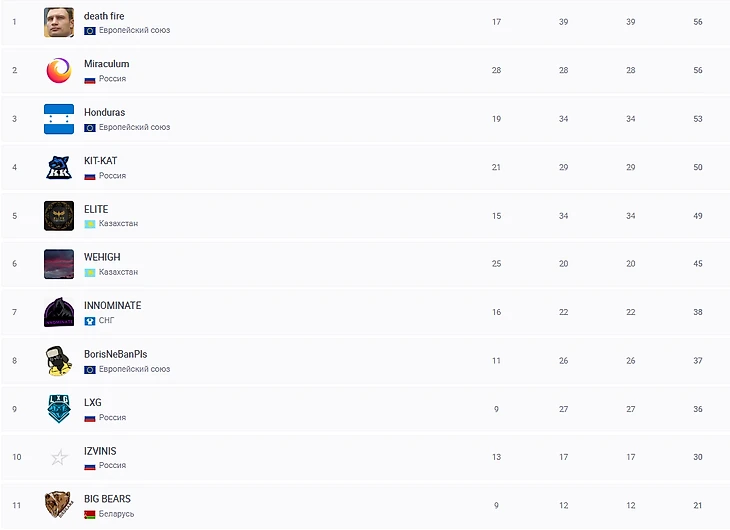Viewport: 730px width, 530px height.
Task: Open the KIT-KAT team page
Action: coord(101,161)
